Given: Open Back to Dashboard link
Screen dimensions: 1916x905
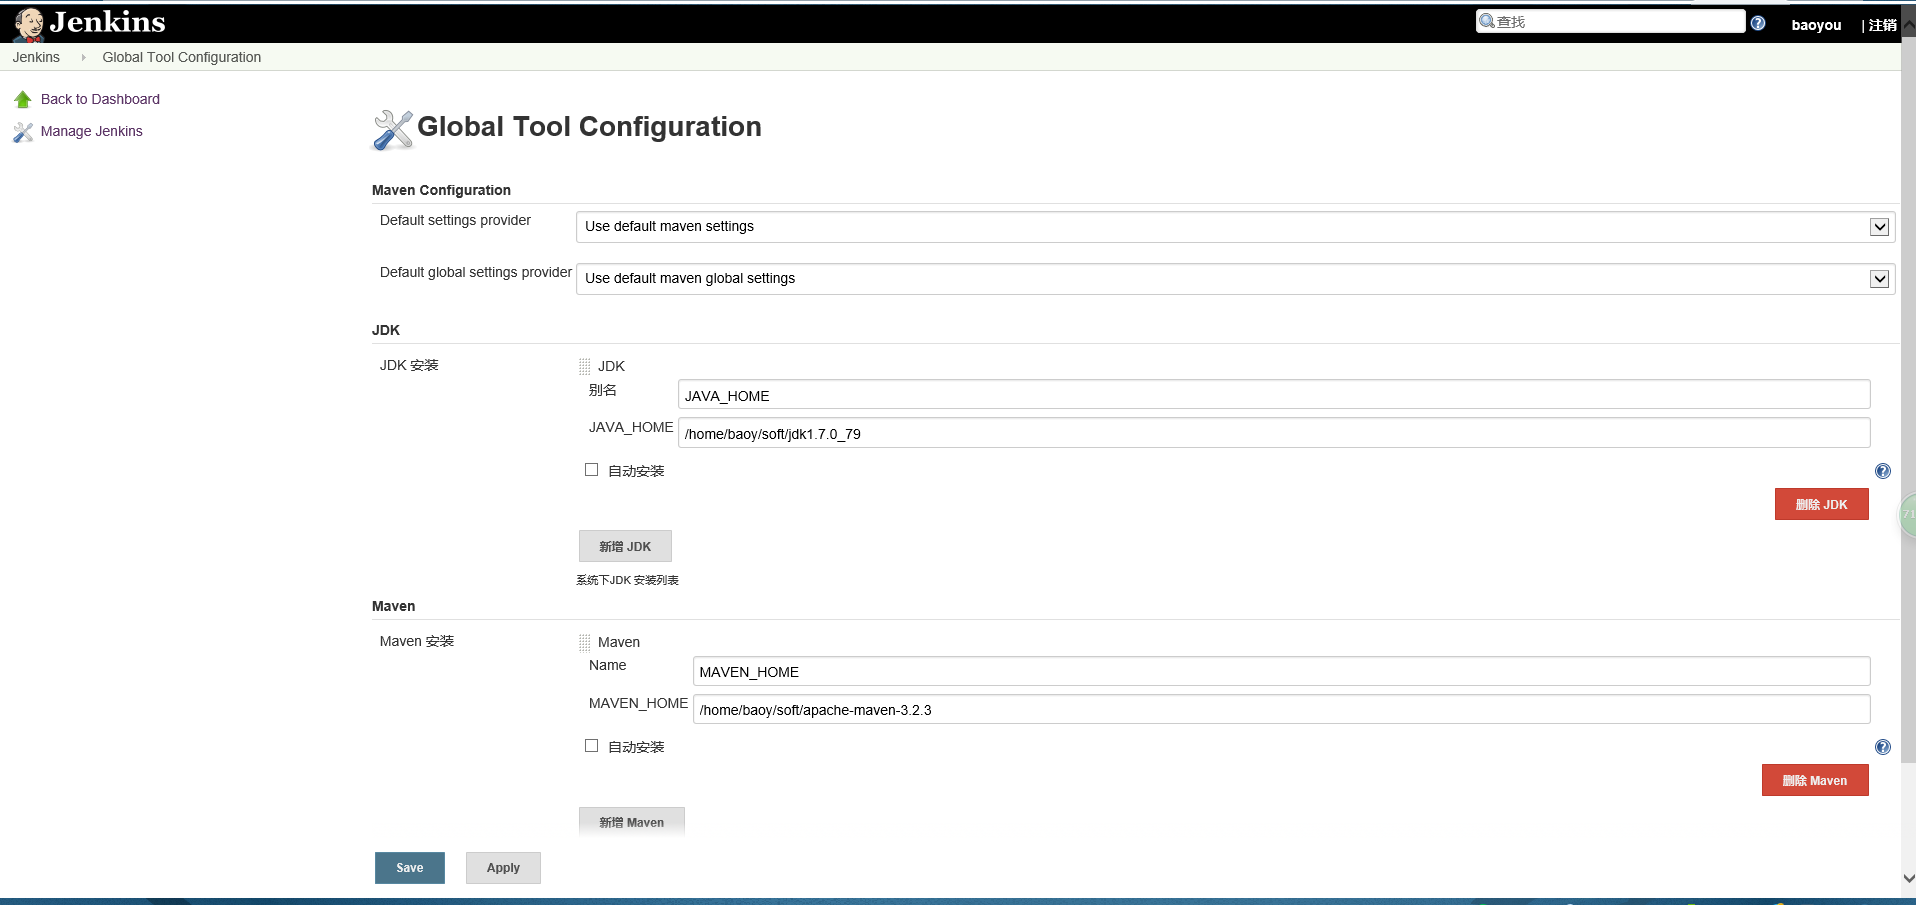Looking at the screenshot, I should [x=100, y=99].
